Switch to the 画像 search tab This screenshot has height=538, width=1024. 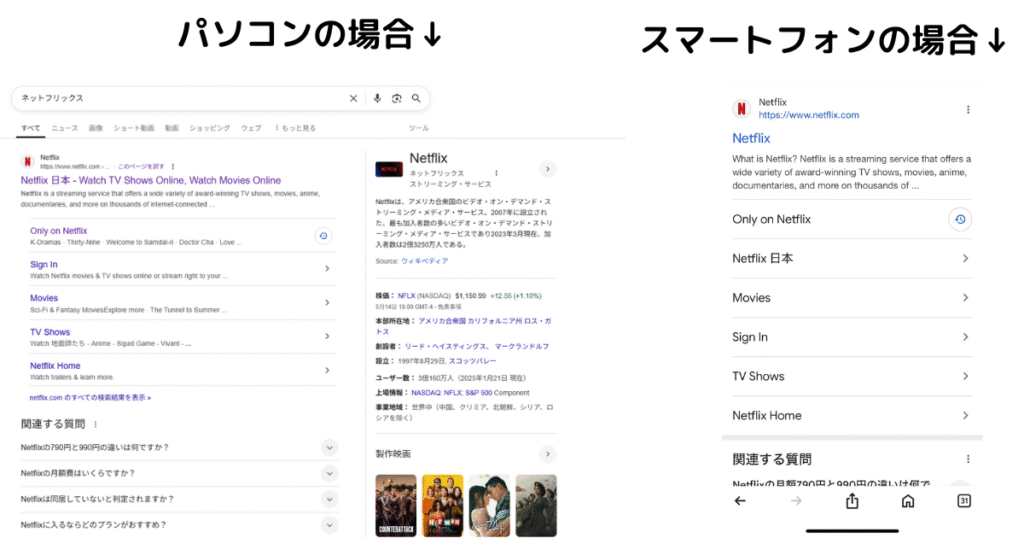pos(95,128)
